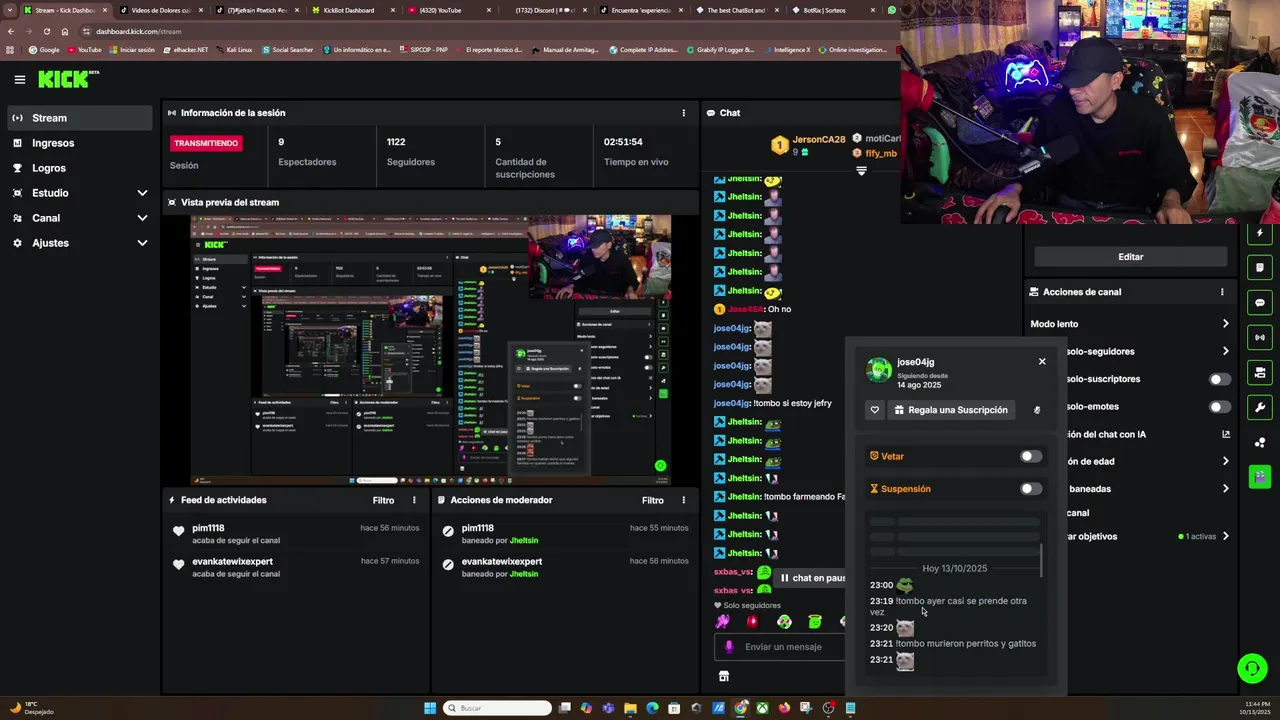The width and height of the screenshot is (1280, 720).
Task: Click document icon in right rail
Action: pyautogui.click(x=1260, y=267)
